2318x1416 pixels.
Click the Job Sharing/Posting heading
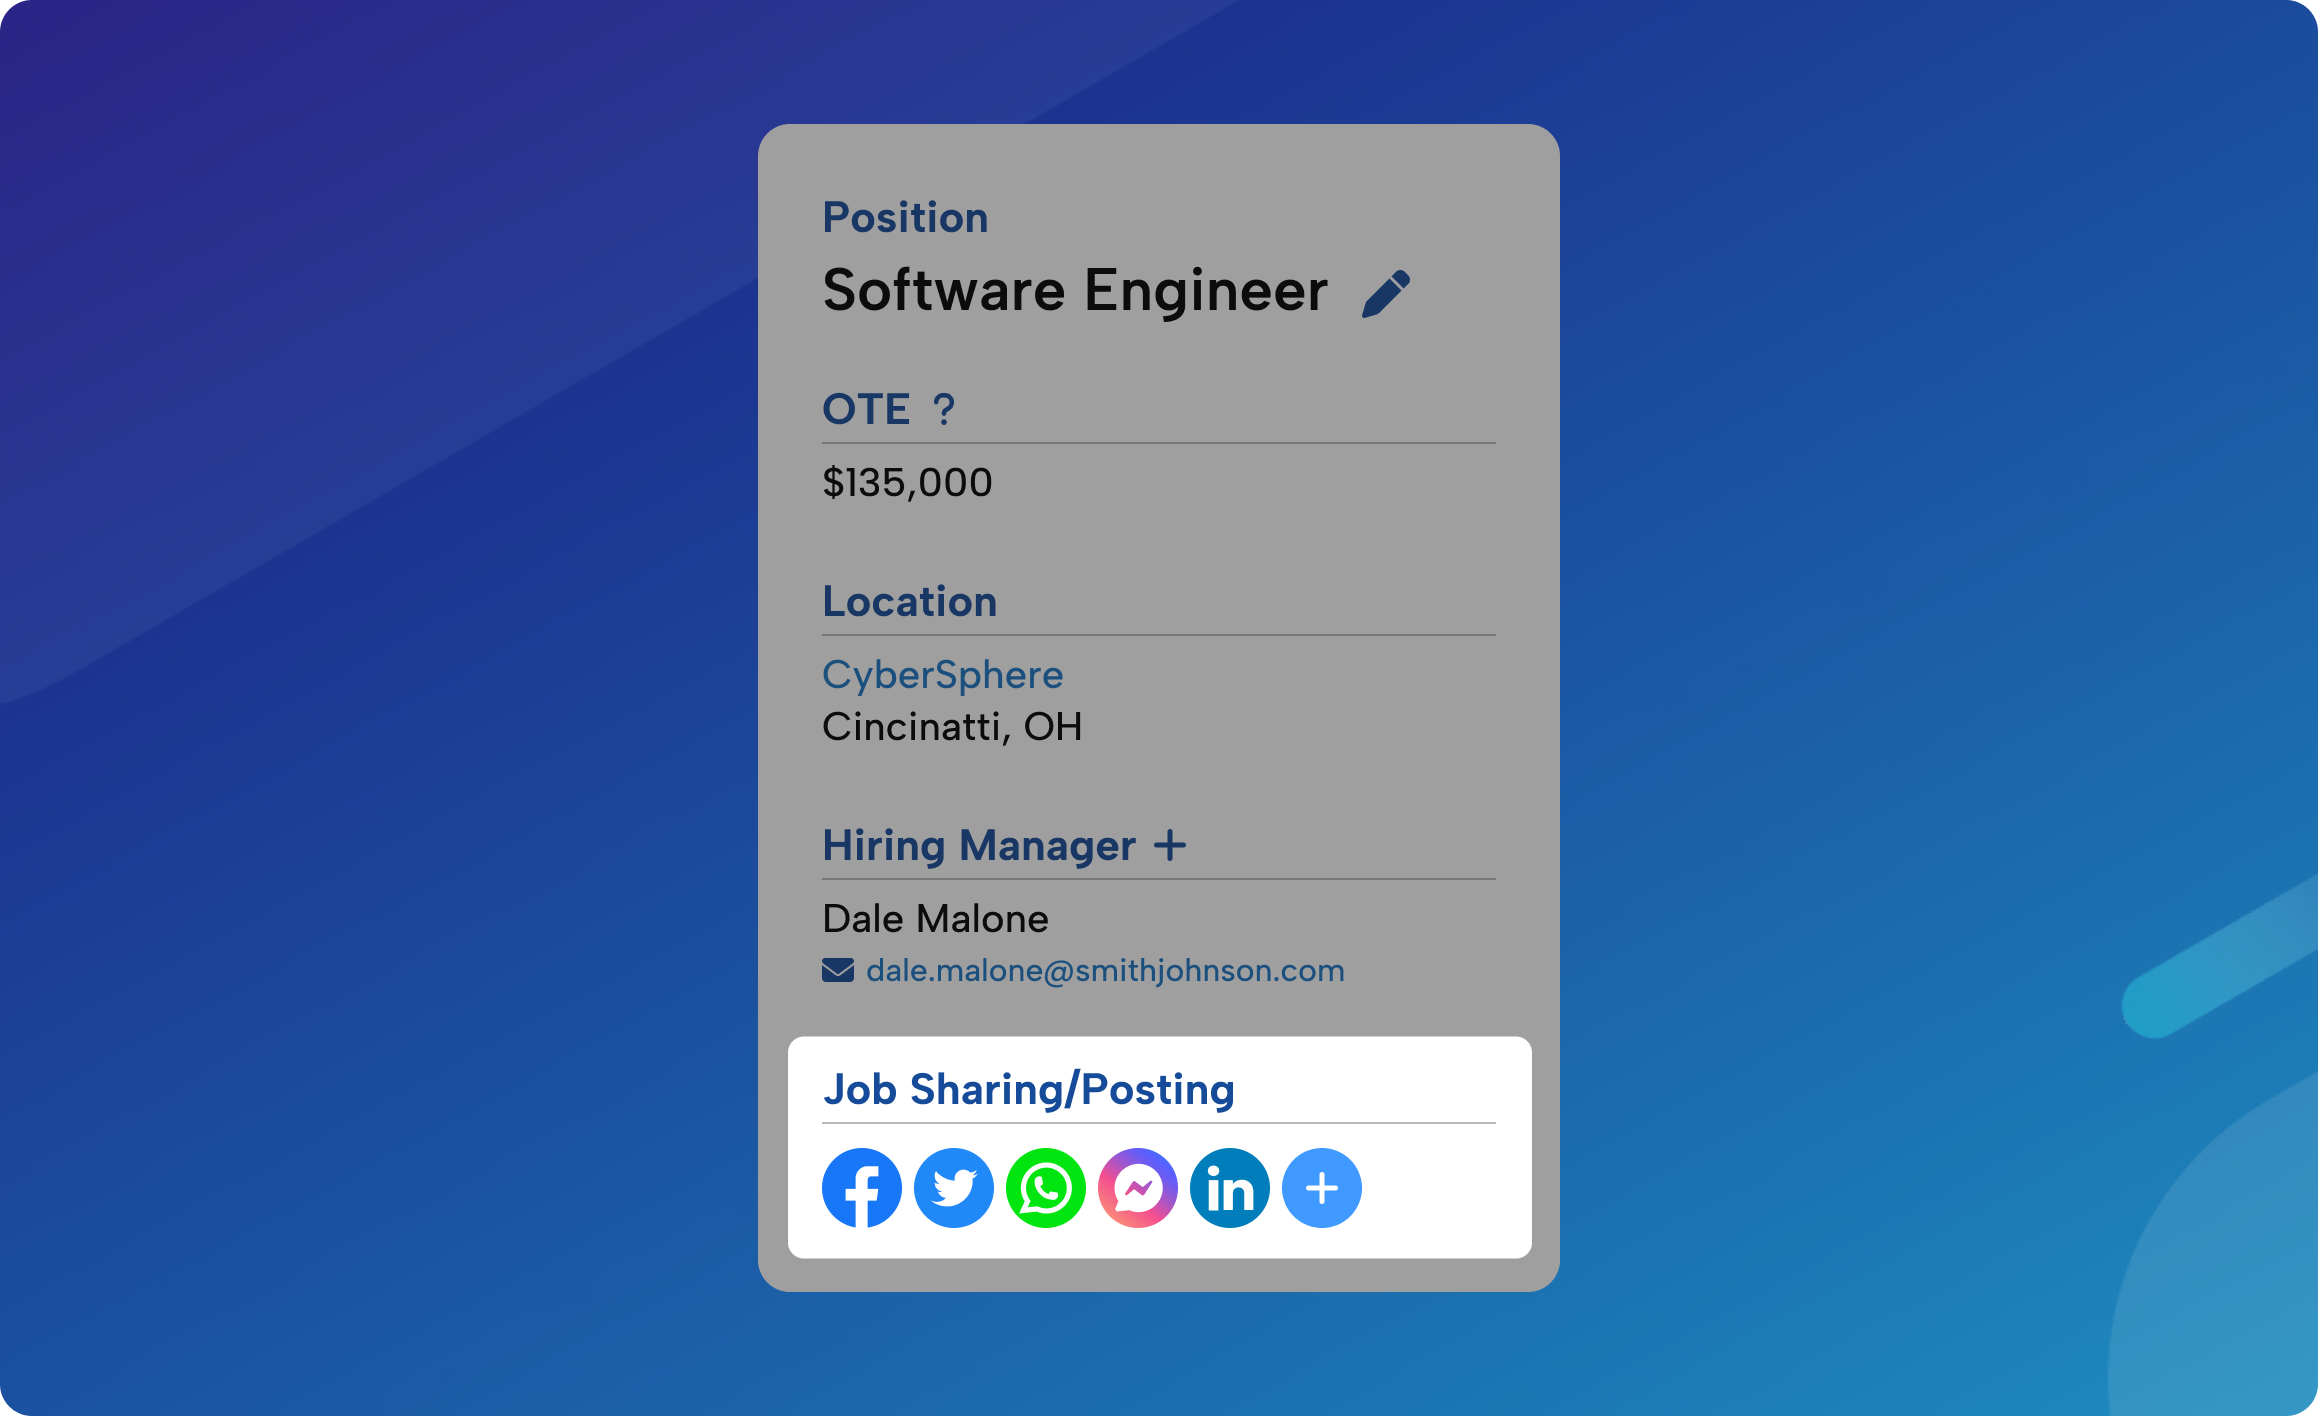(x=1028, y=1089)
